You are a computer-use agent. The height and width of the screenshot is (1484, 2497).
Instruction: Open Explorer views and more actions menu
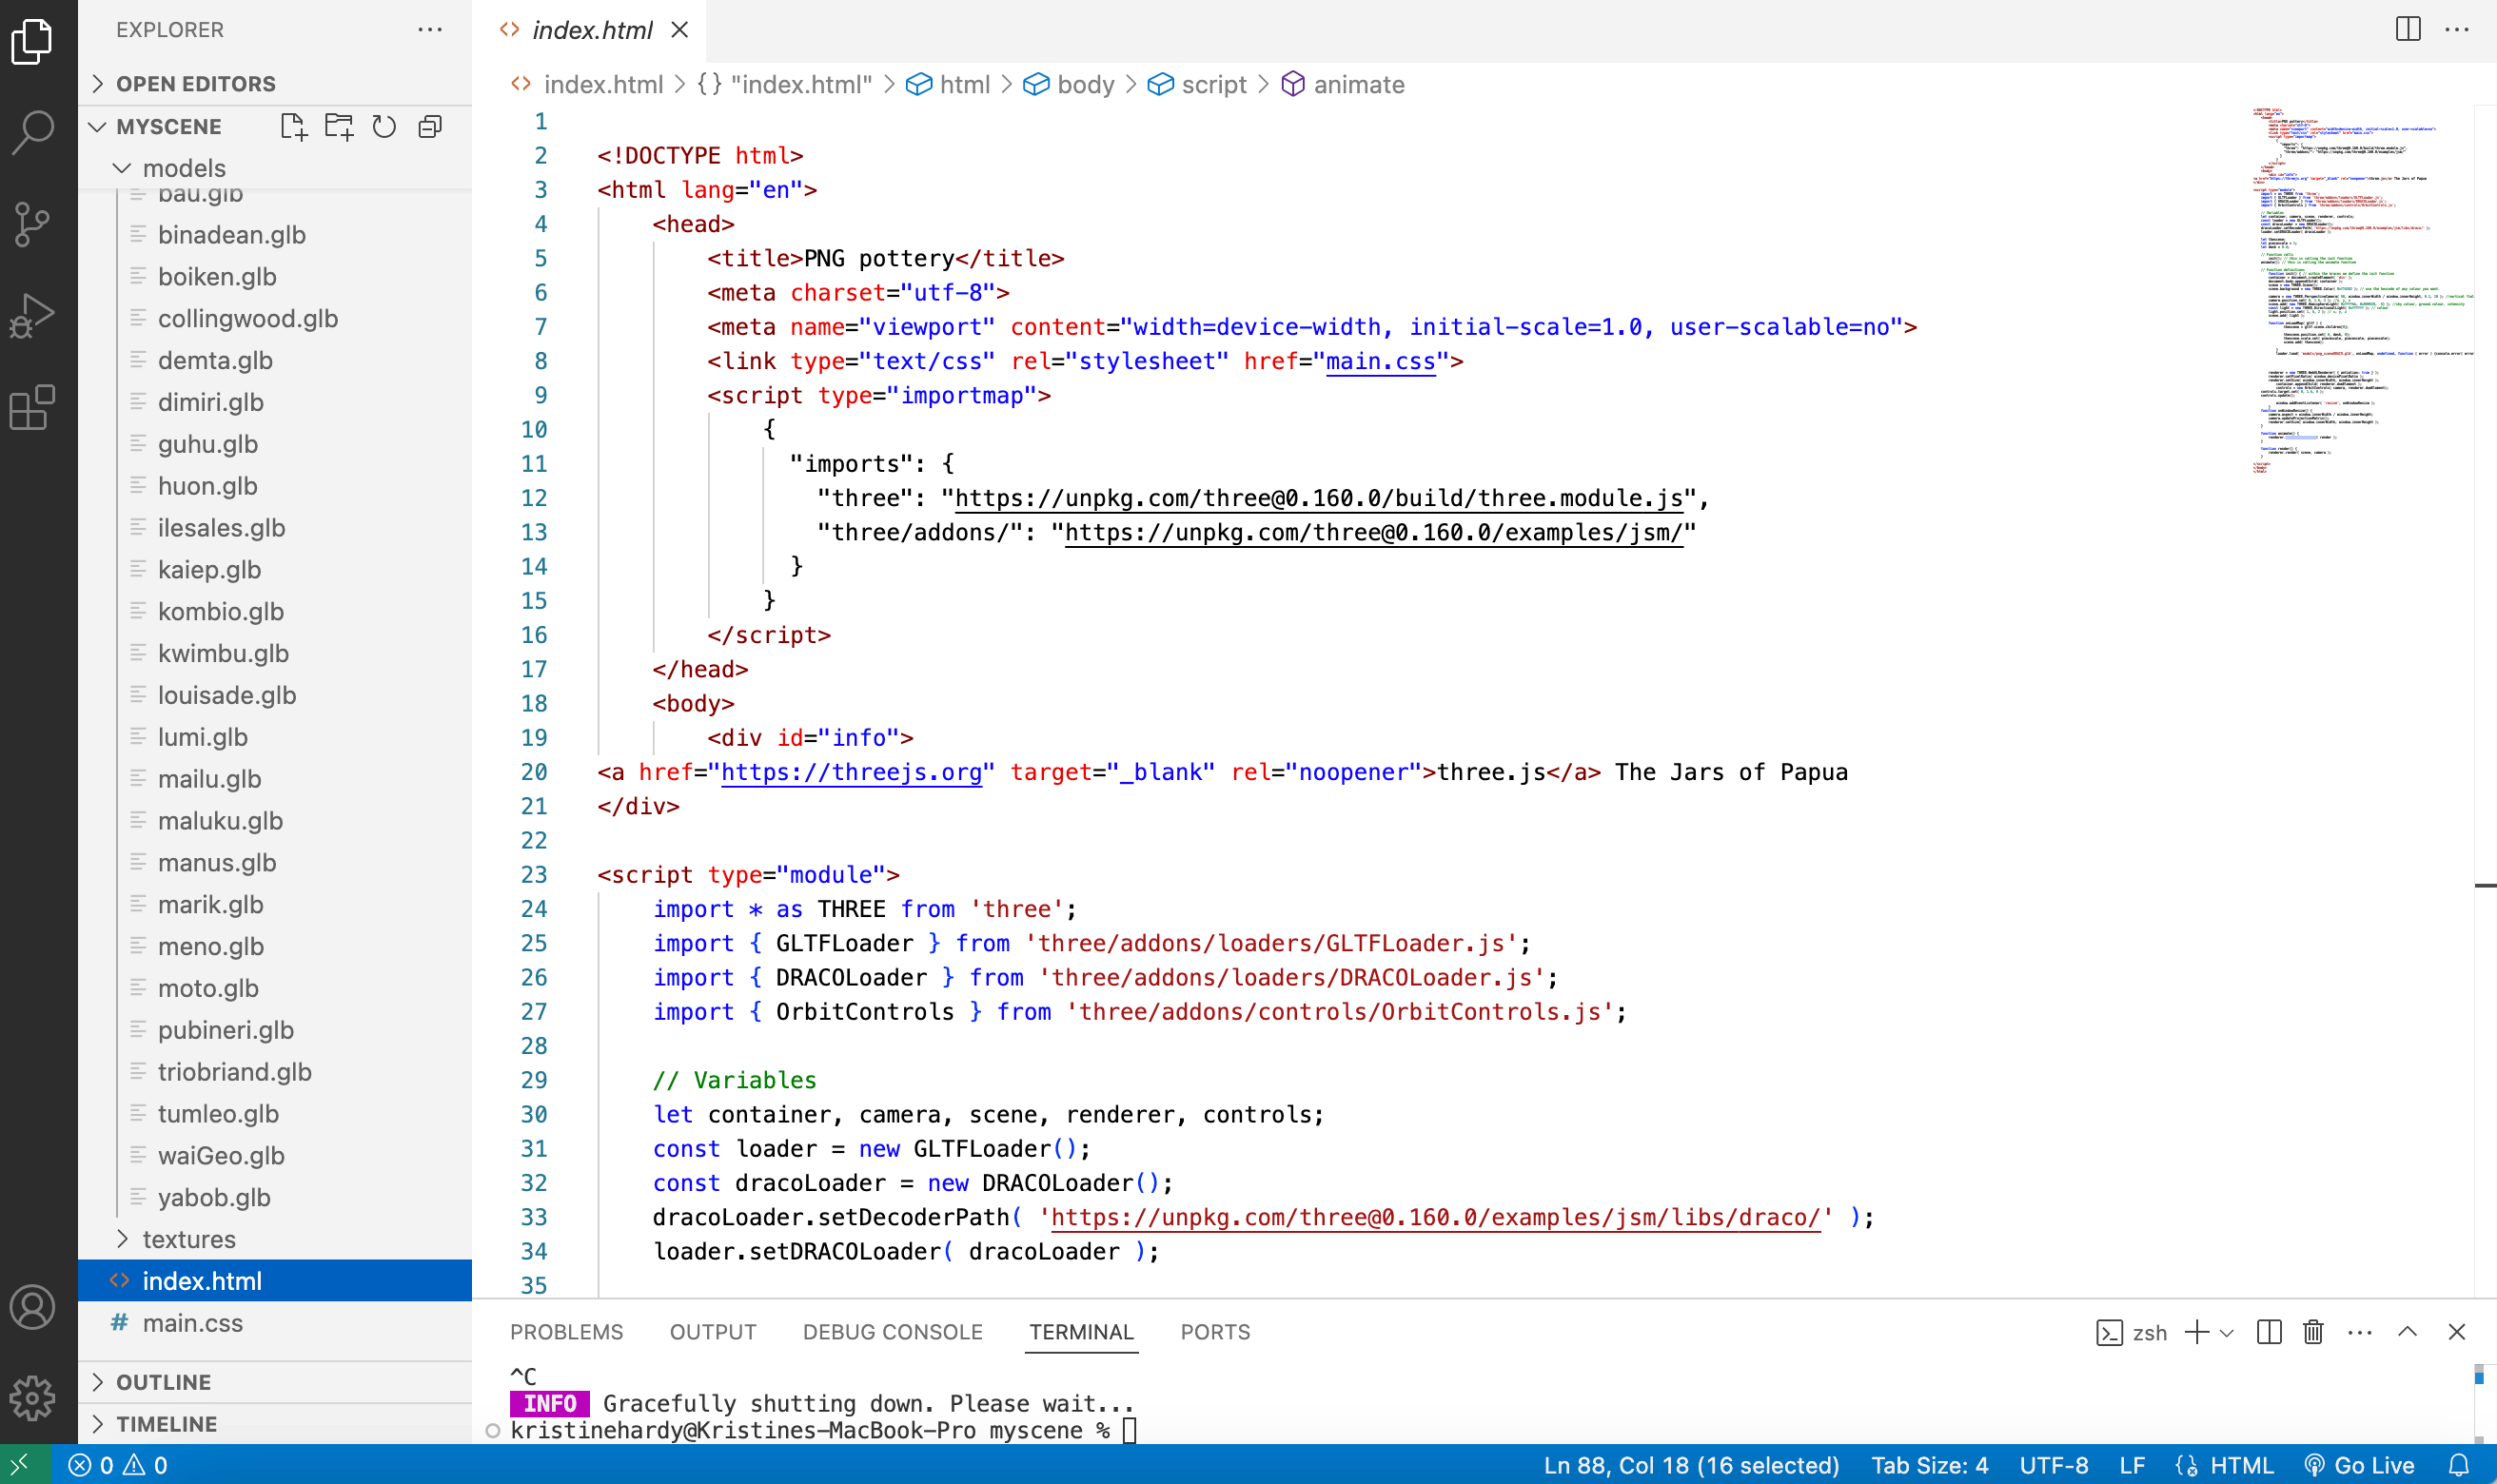(430, 29)
